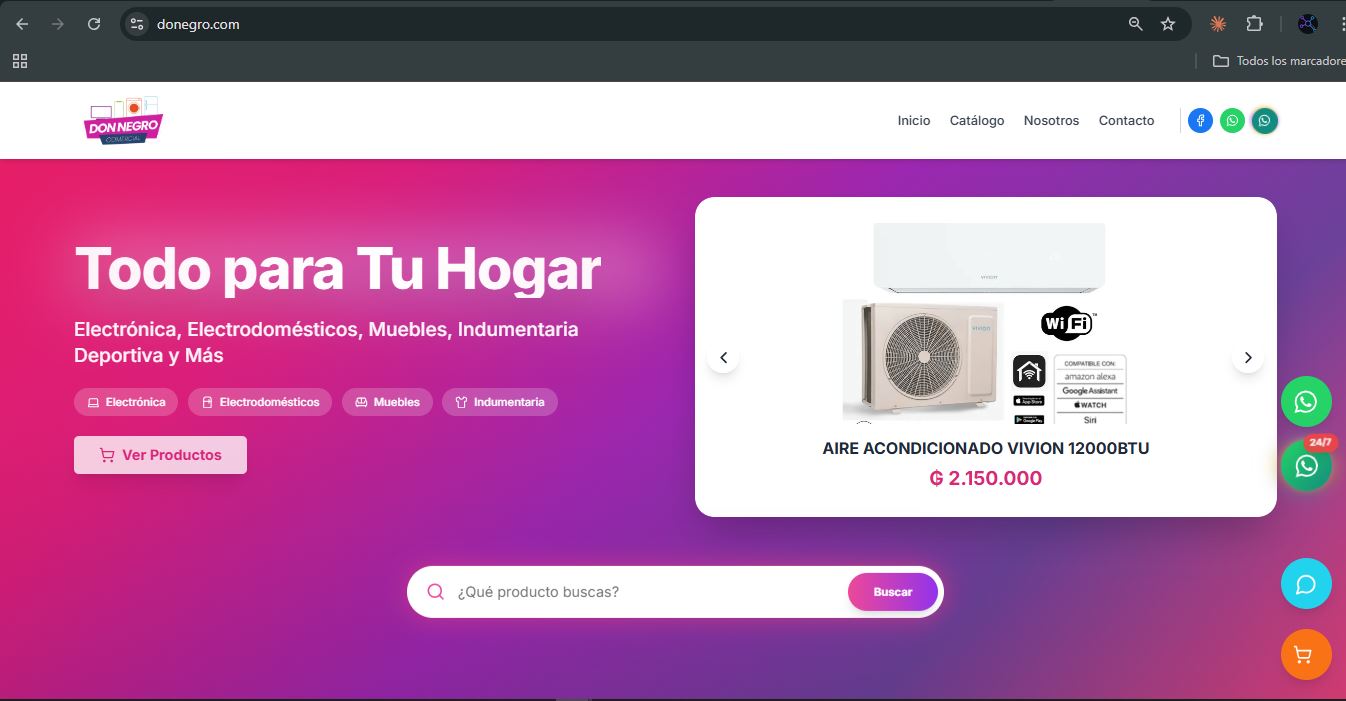Screen dimensions: 1346x701
Task: Click the dark teal WhatsApp header icon
Action: tap(1265, 121)
